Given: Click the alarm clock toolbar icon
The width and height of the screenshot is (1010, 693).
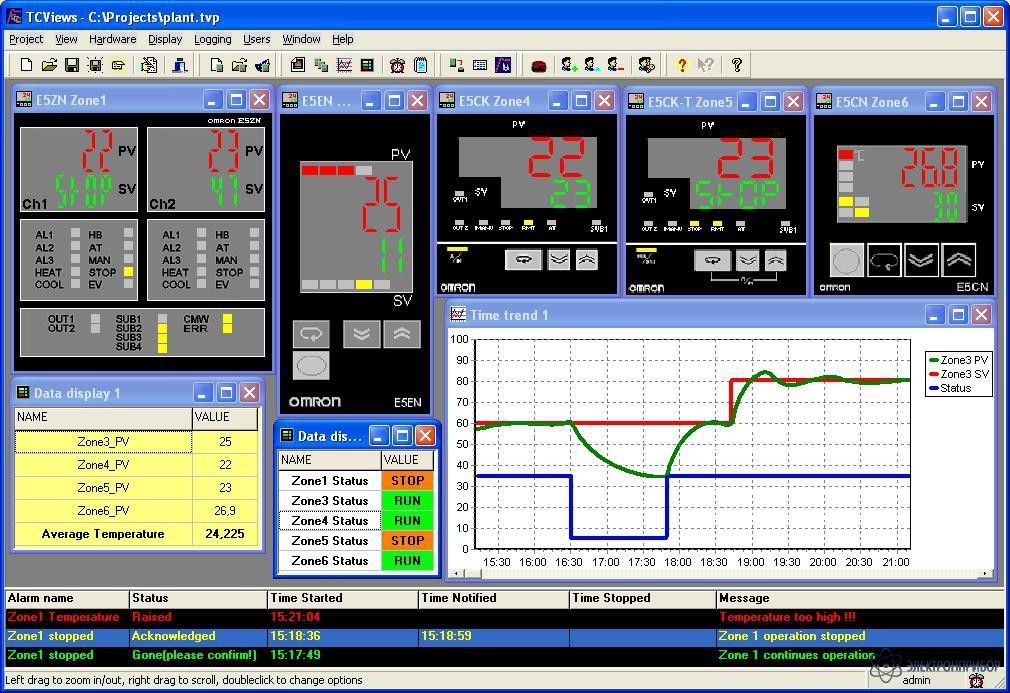Looking at the screenshot, I should pos(397,65).
